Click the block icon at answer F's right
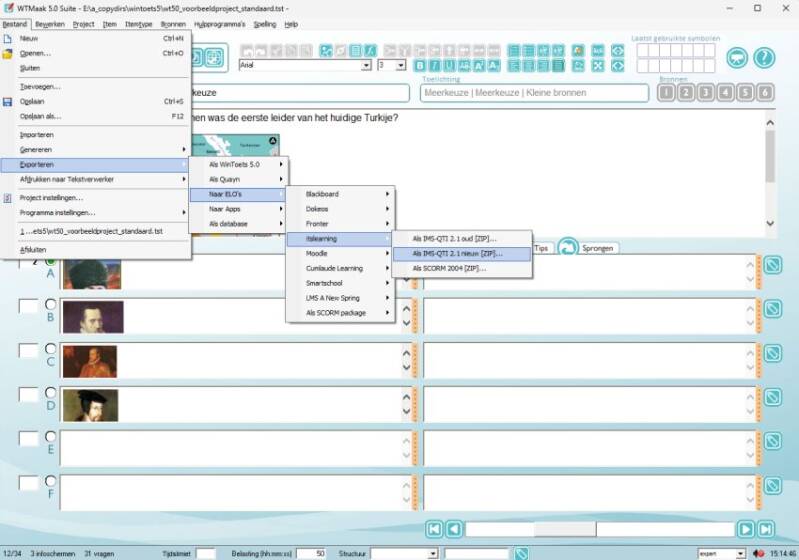Viewport: 799px width, 560px height. [773, 486]
